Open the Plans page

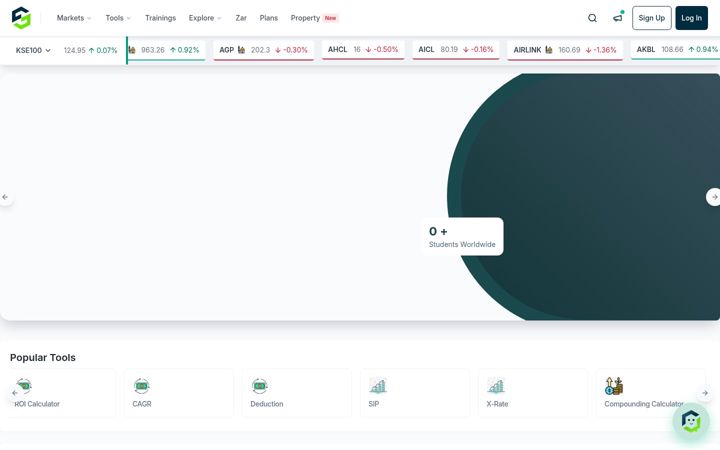(269, 18)
